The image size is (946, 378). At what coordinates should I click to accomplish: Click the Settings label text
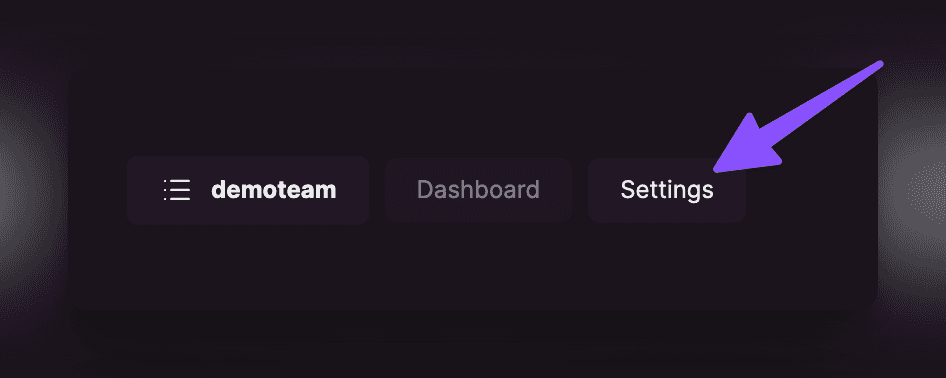pyautogui.click(x=667, y=191)
